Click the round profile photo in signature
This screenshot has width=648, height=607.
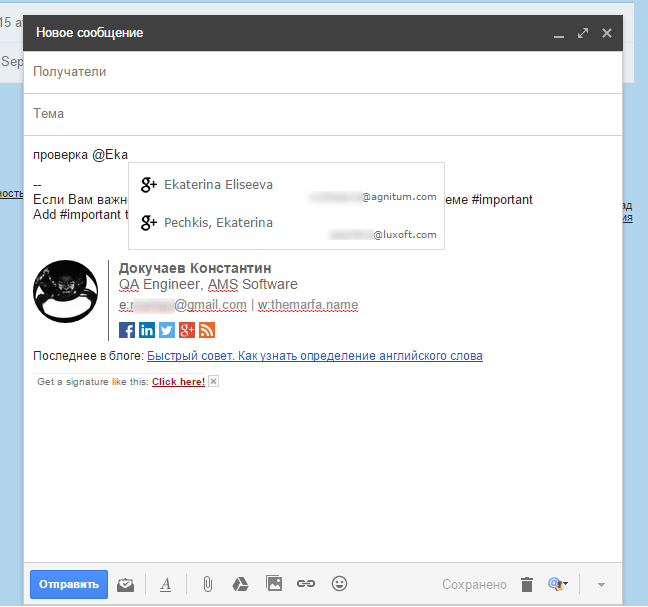(65, 291)
